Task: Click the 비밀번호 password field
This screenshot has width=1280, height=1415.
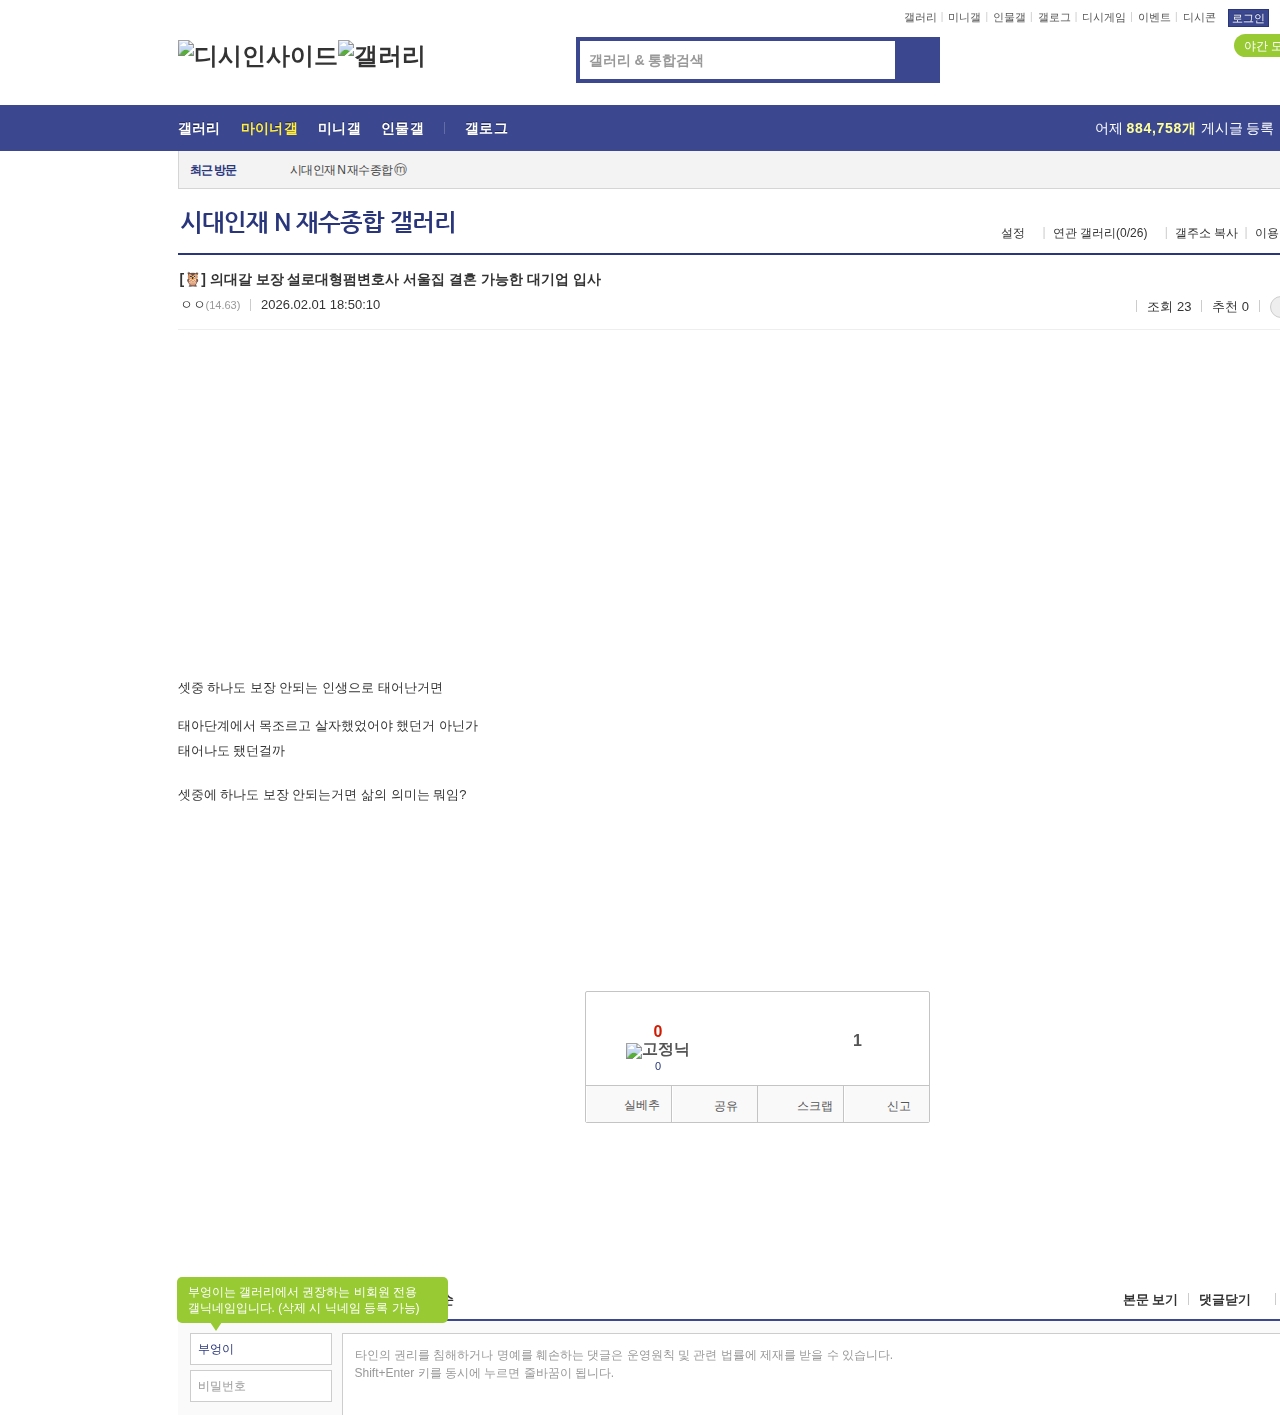Action: 261,1386
